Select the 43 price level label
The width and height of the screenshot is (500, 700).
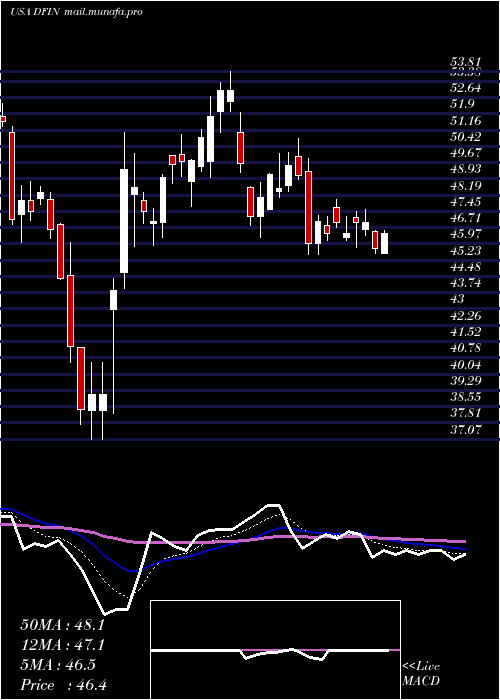(x=458, y=300)
